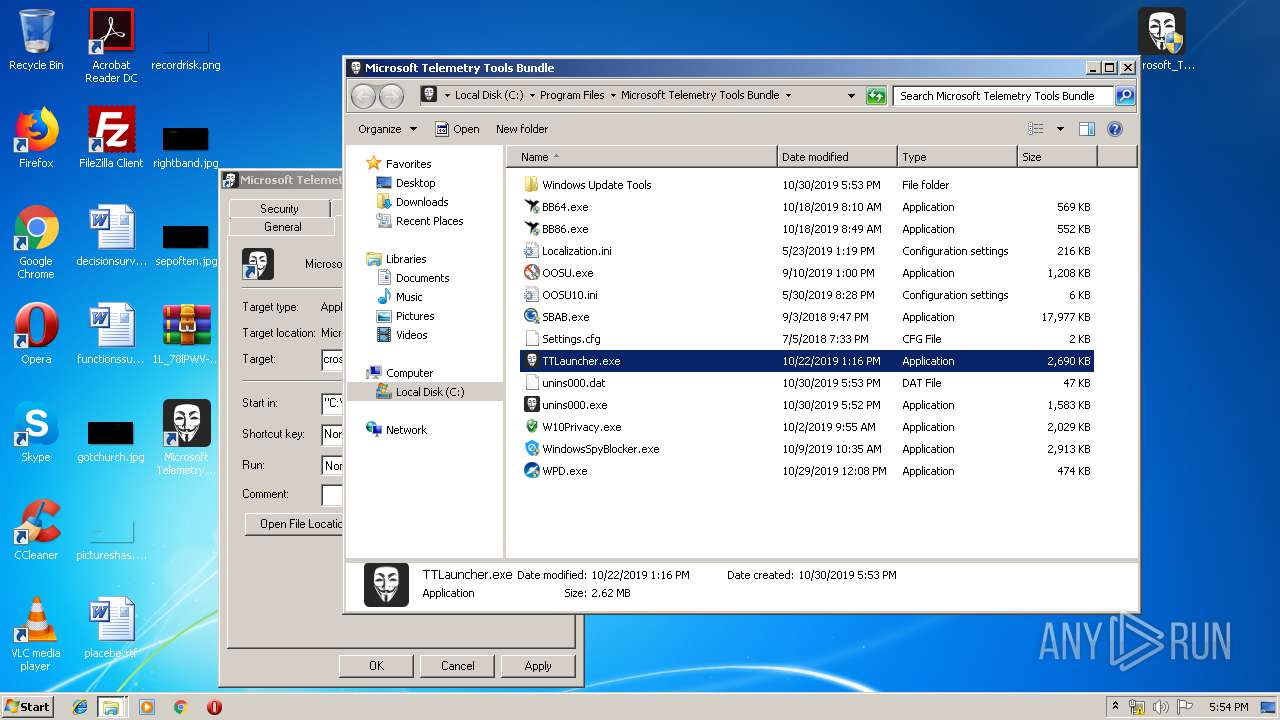Select the unins000.dat file icon
This screenshot has width=1280, height=720.
point(532,383)
